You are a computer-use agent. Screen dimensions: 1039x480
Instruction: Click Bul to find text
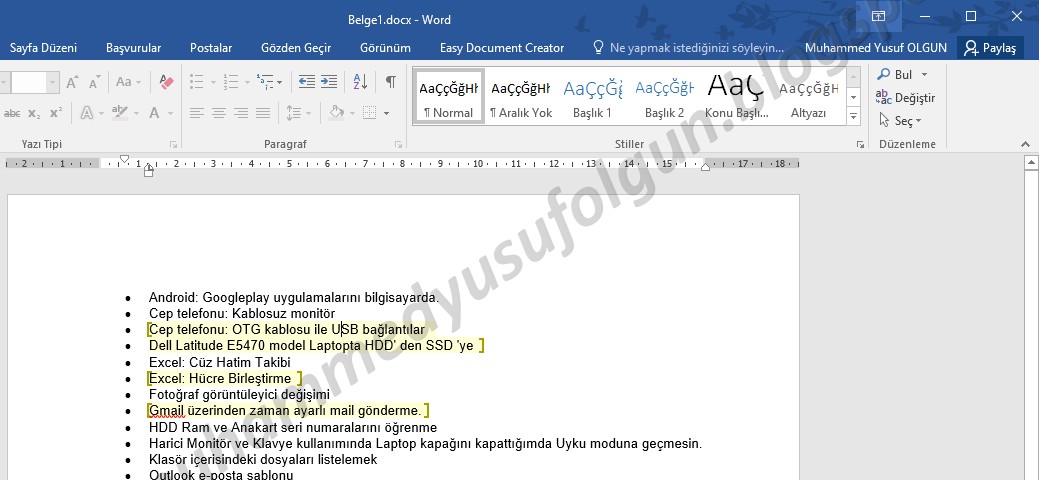point(895,75)
